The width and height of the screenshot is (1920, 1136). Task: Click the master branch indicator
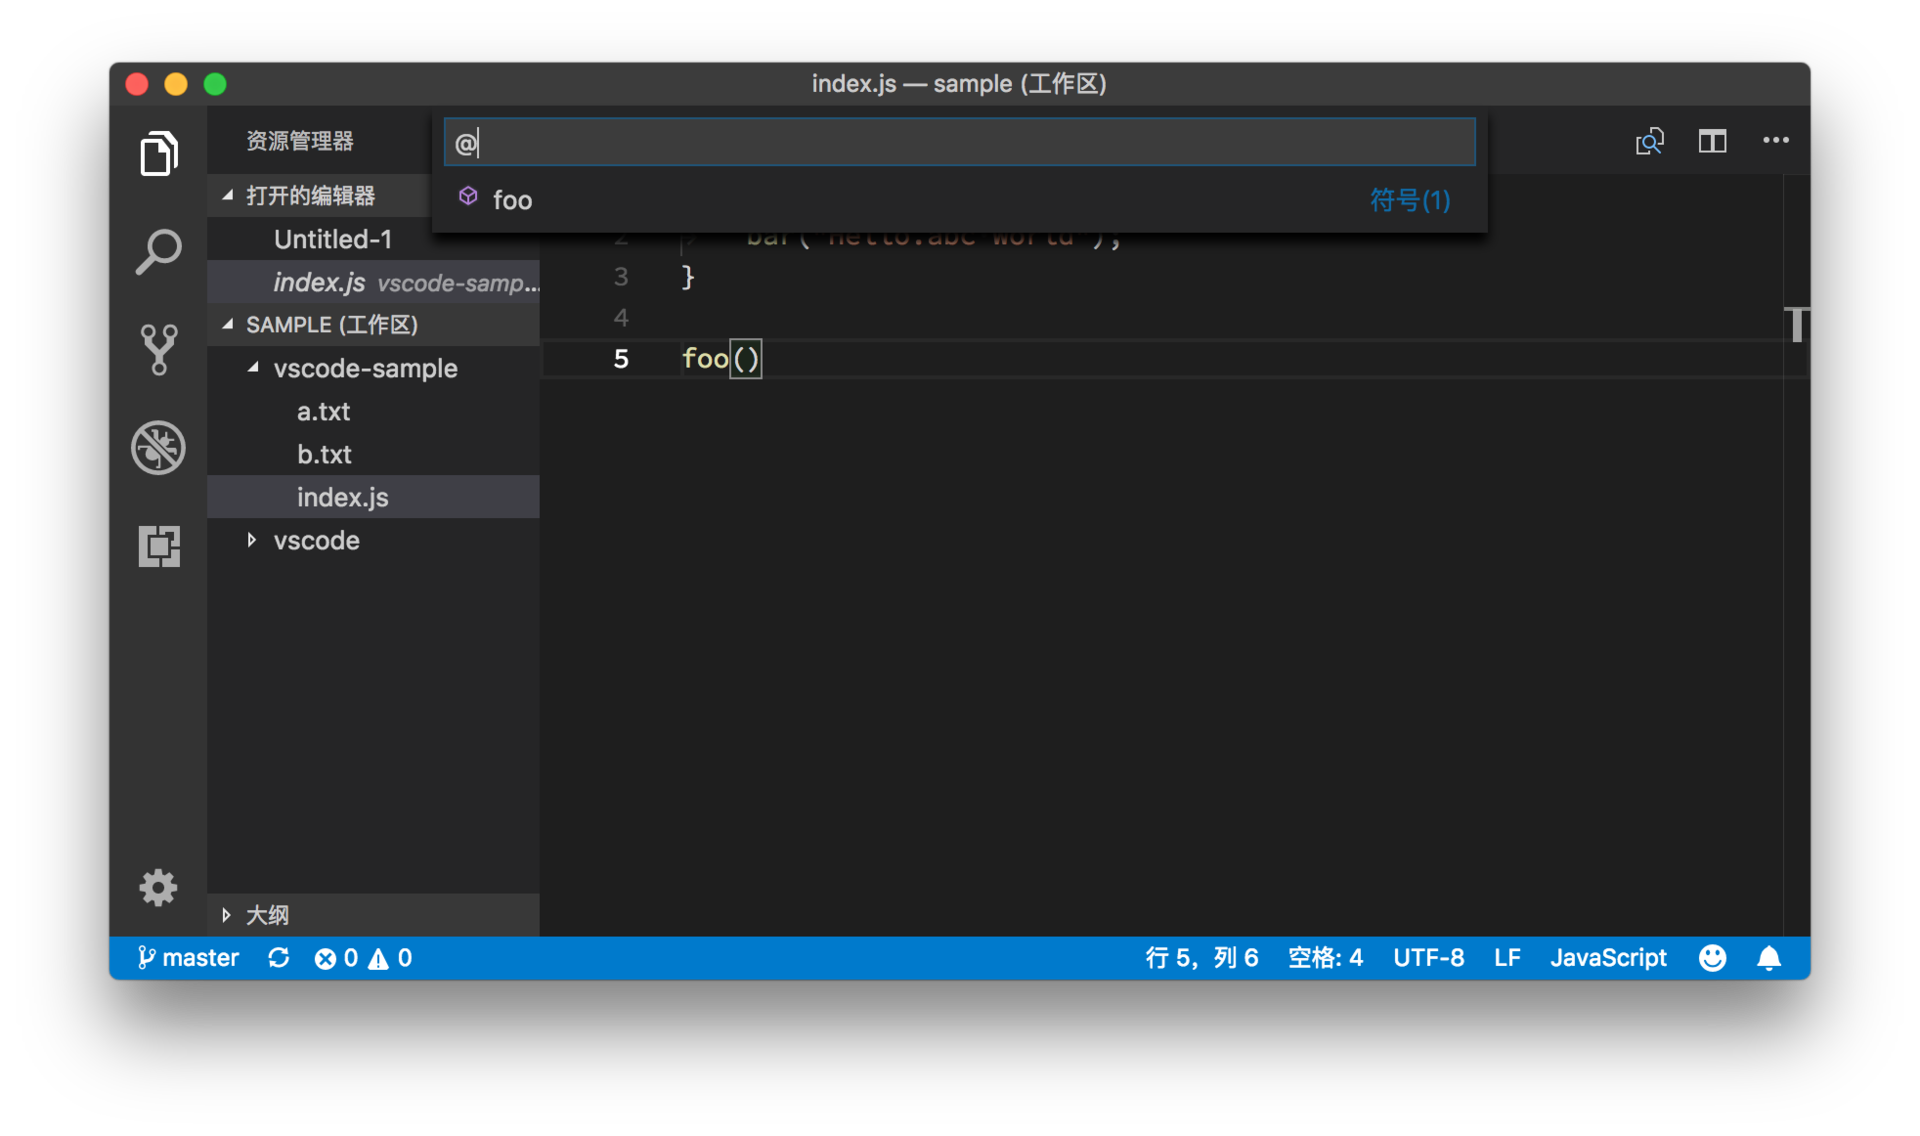(x=188, y=958)
